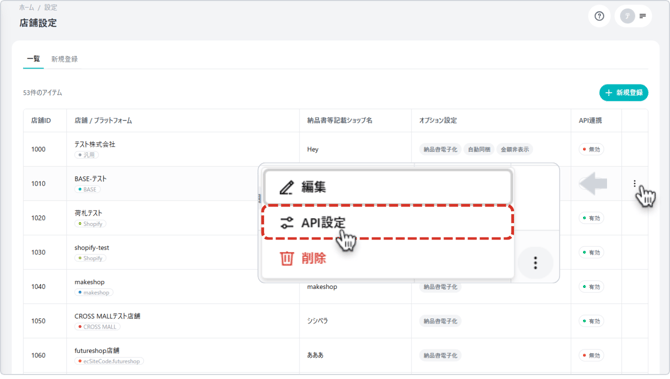670x379 pixels.
Task: Click 無効 status badge in row 1060
Action: coord(591,355)
